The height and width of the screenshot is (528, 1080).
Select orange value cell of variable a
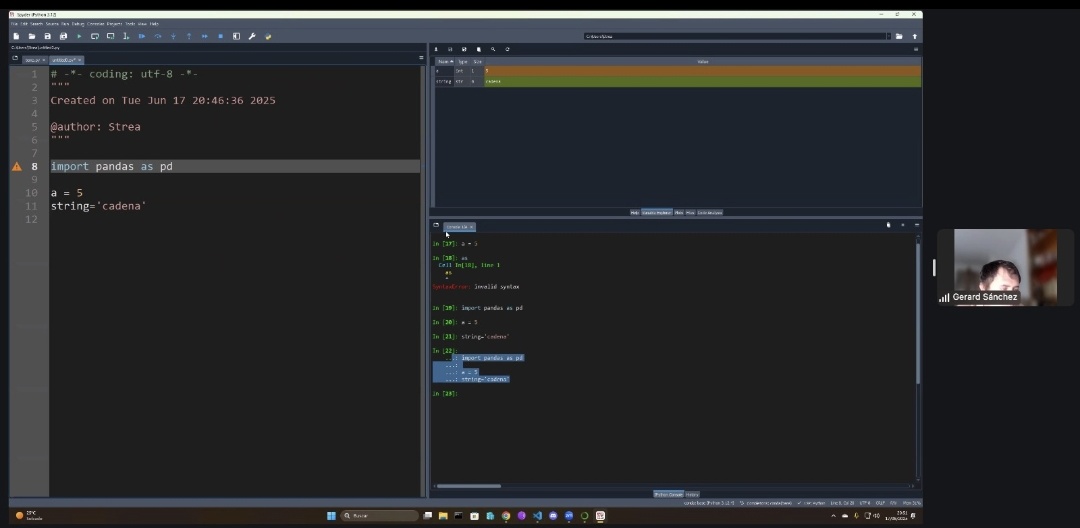tap(703, 71)
